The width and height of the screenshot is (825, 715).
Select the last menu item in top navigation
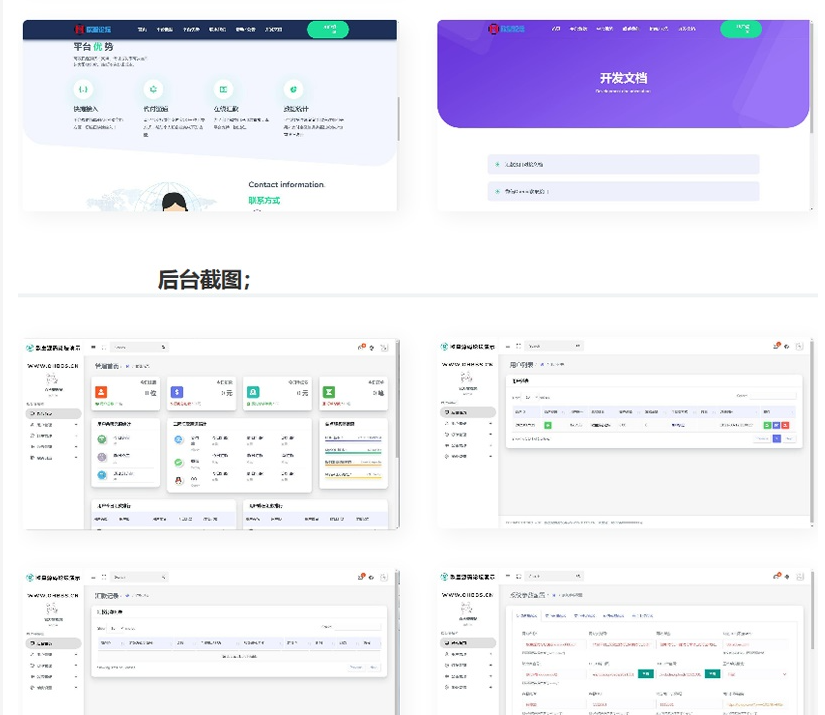271,29
